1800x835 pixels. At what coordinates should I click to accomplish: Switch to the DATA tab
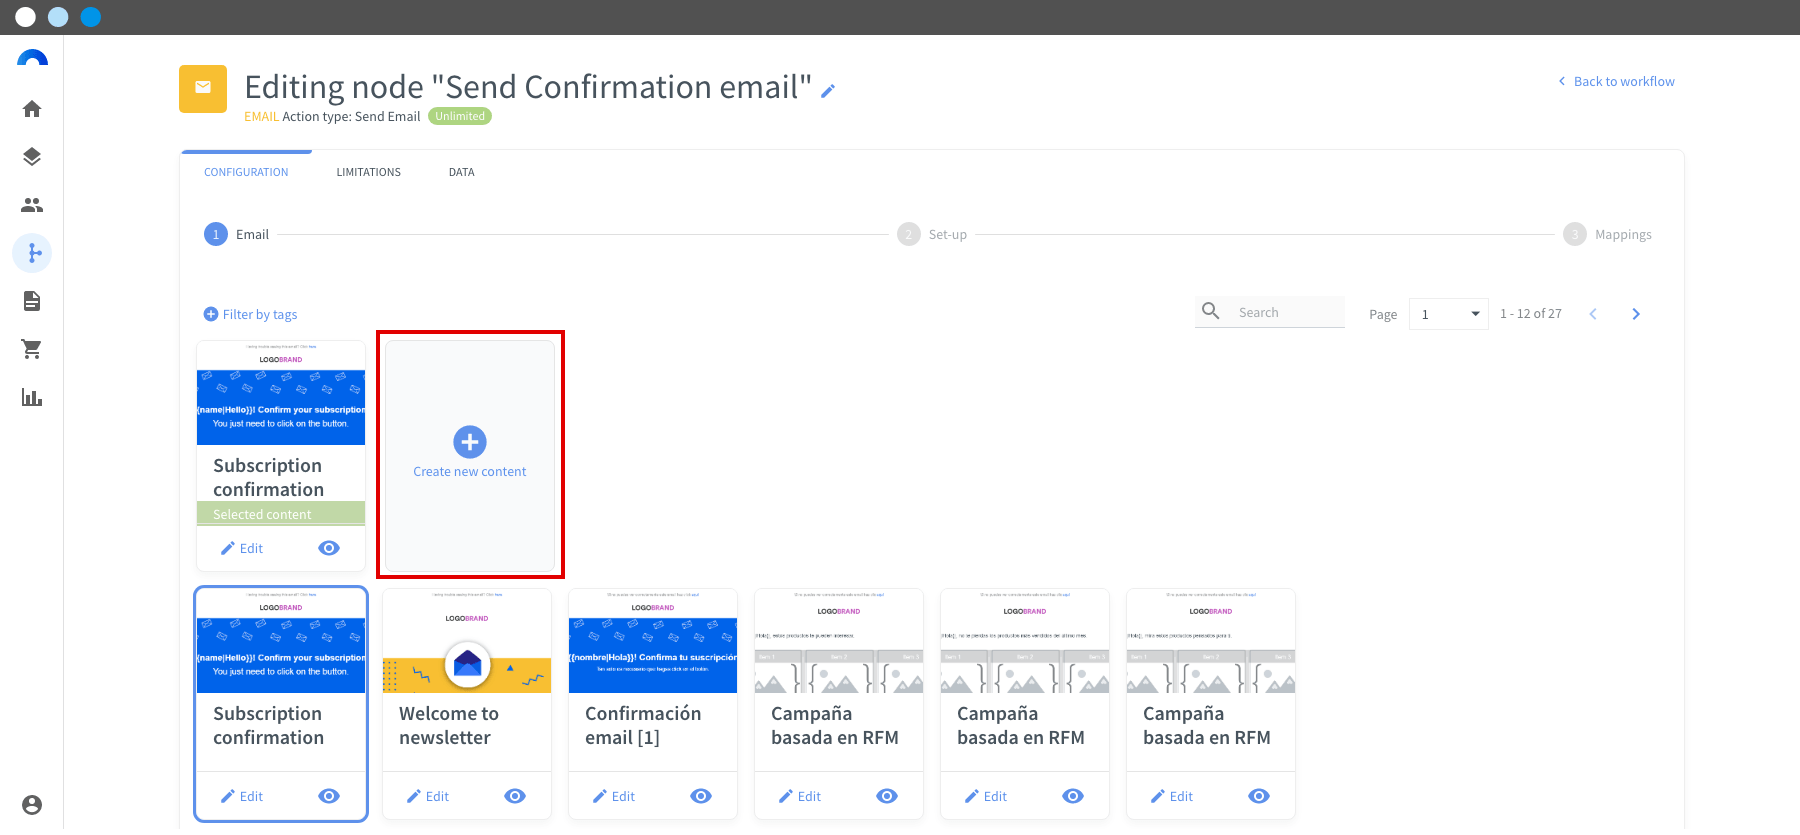(x=462, y=172)
